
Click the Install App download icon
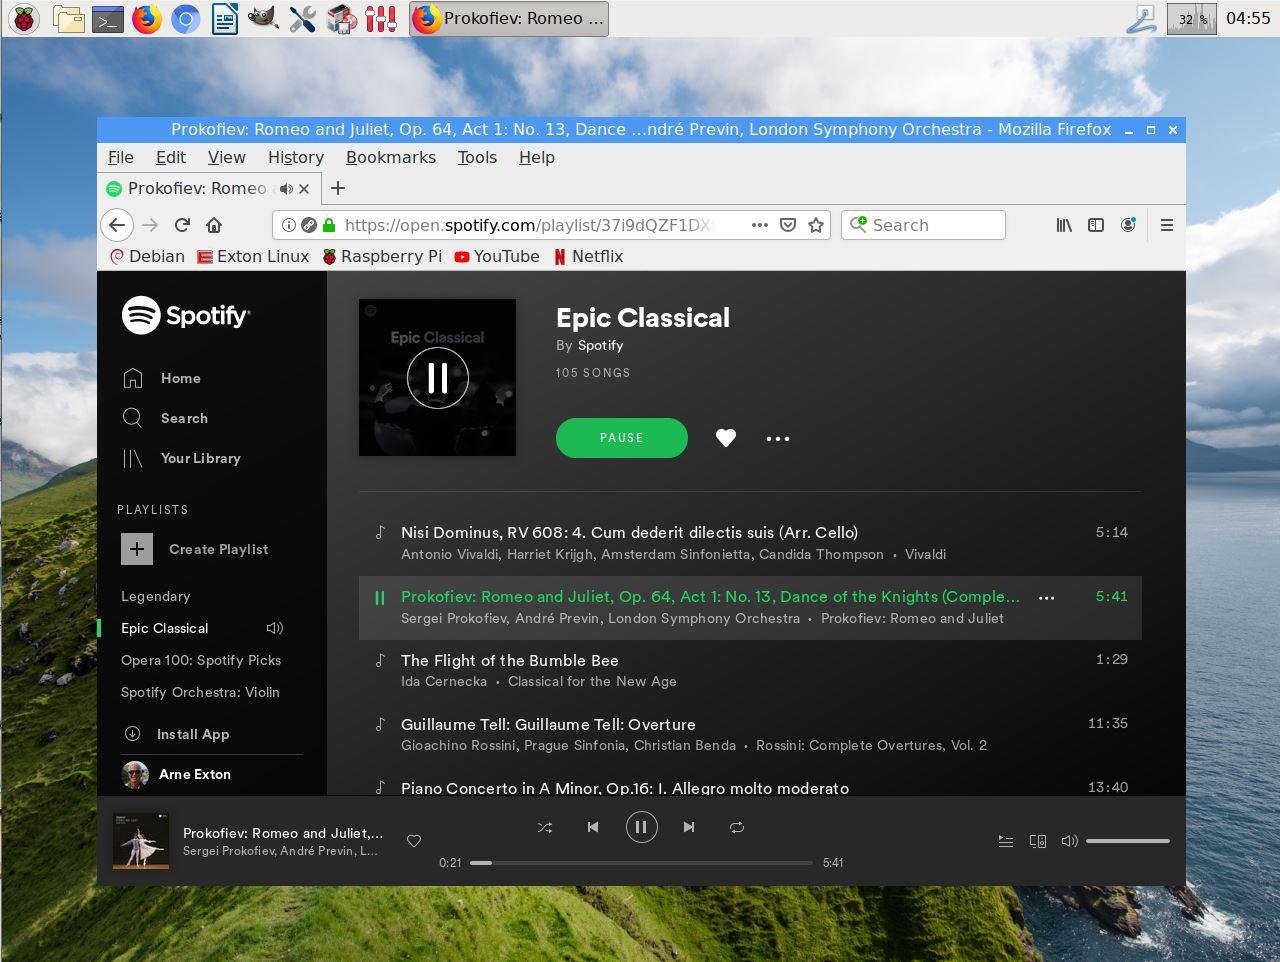click(132, 733)
